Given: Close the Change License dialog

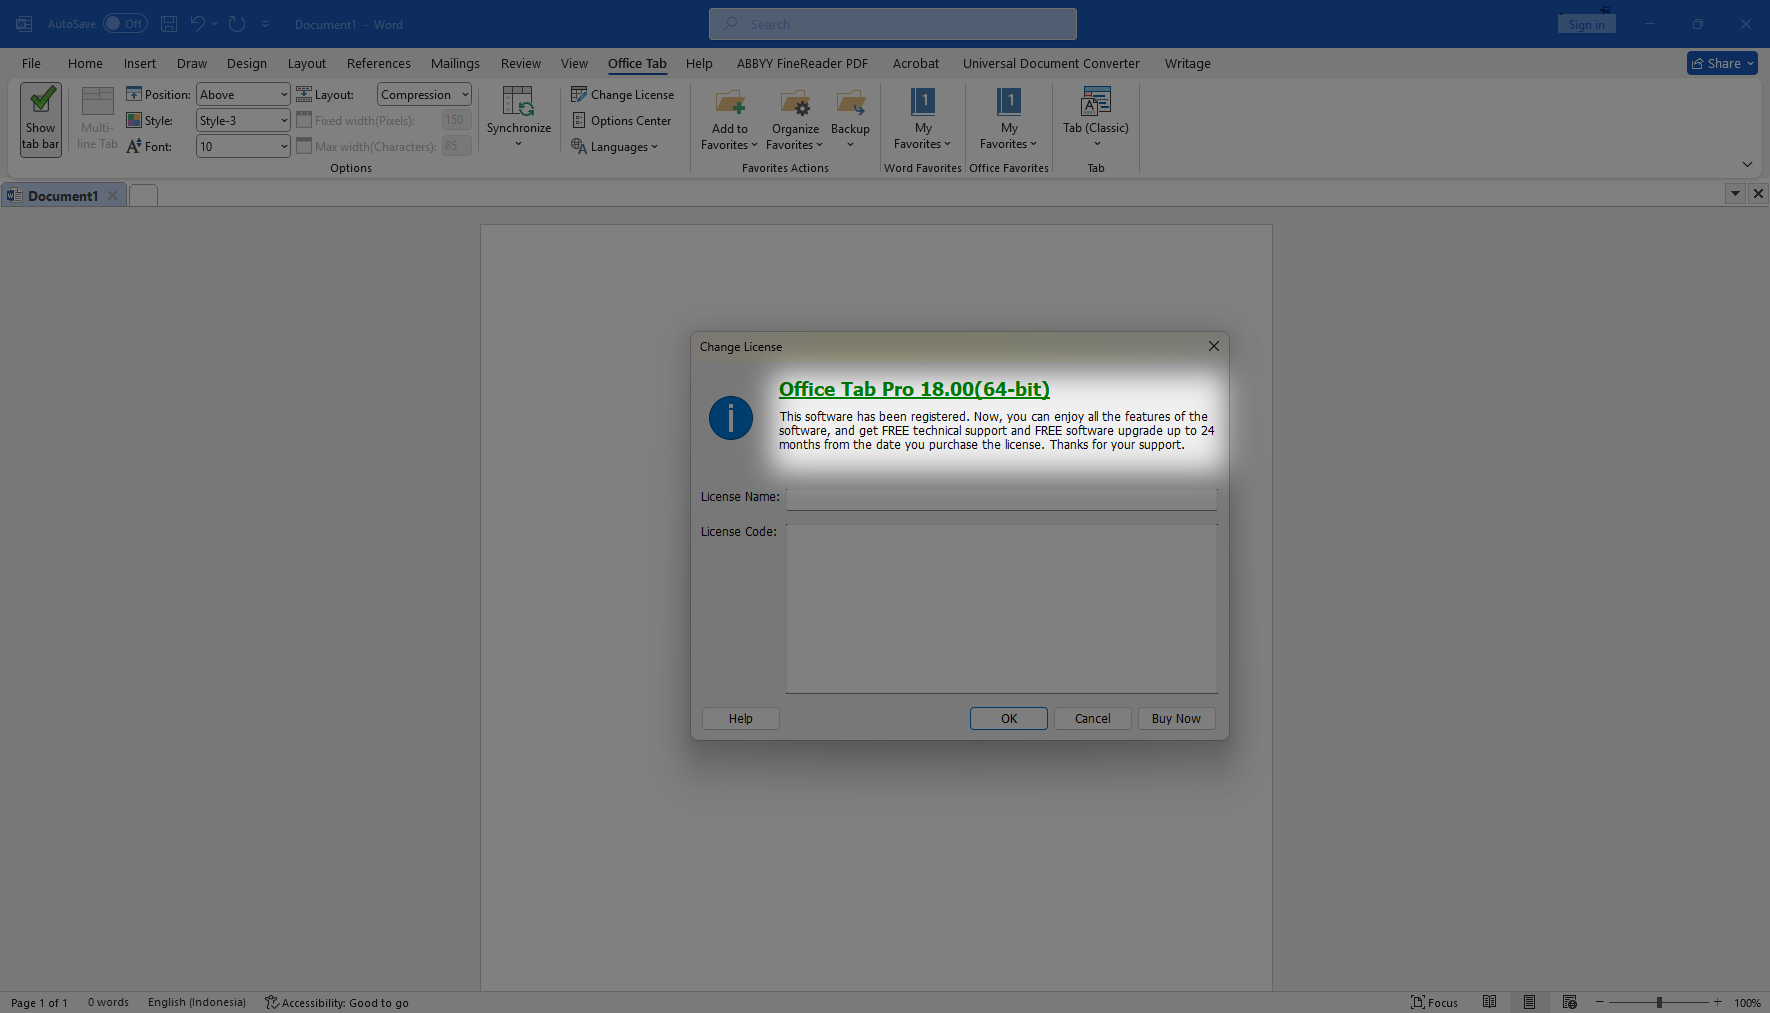Looking at the screenshot, I should click(1213, 346).
